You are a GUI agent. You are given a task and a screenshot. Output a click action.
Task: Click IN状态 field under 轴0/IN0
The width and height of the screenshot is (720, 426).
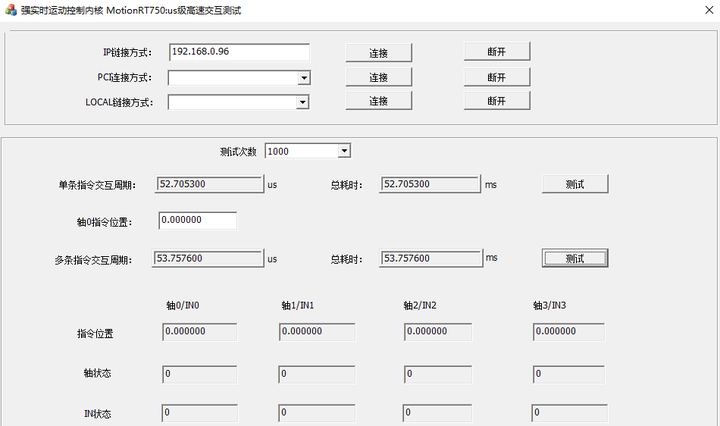(200, 413)
